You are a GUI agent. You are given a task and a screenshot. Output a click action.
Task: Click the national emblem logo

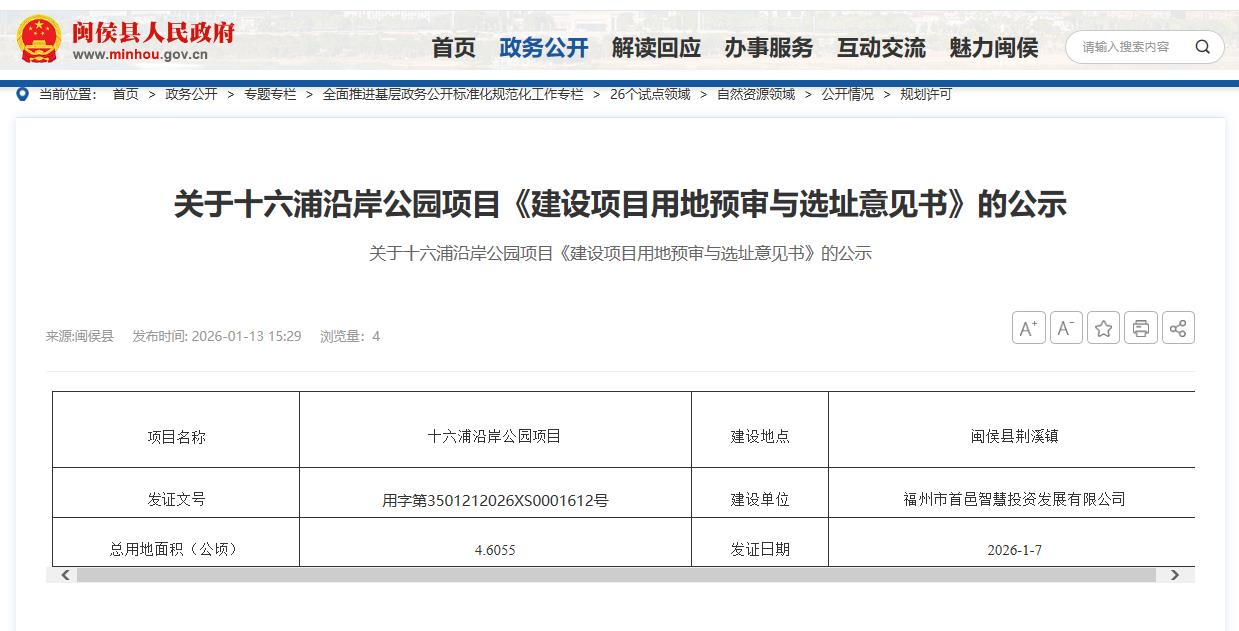39,40
